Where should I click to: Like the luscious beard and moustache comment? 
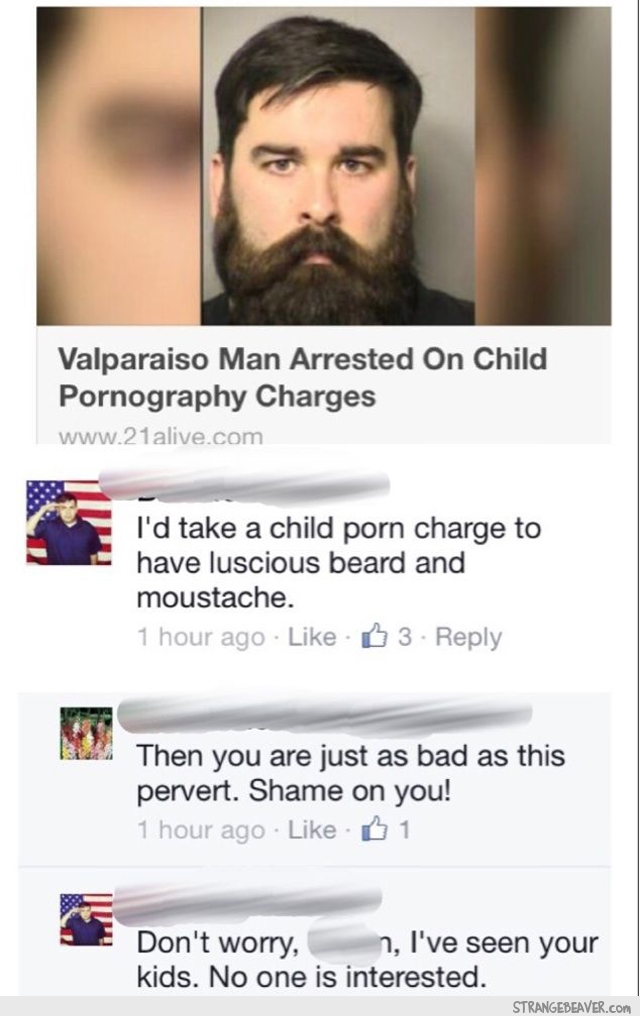coord(312,637)
